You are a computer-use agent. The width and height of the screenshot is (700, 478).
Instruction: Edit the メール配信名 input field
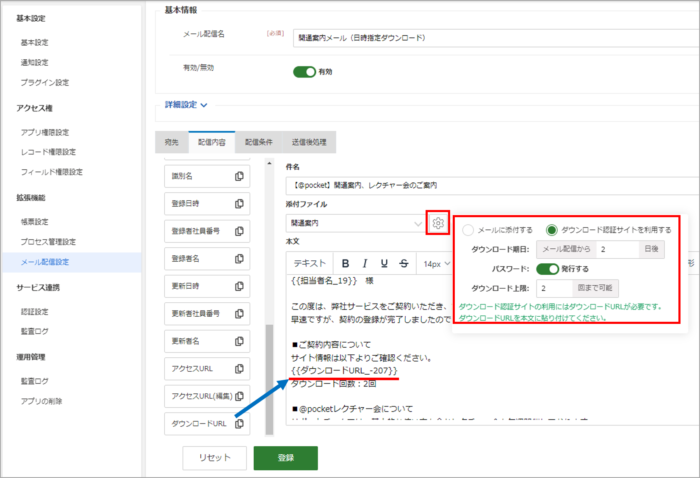tap(496, 38)
